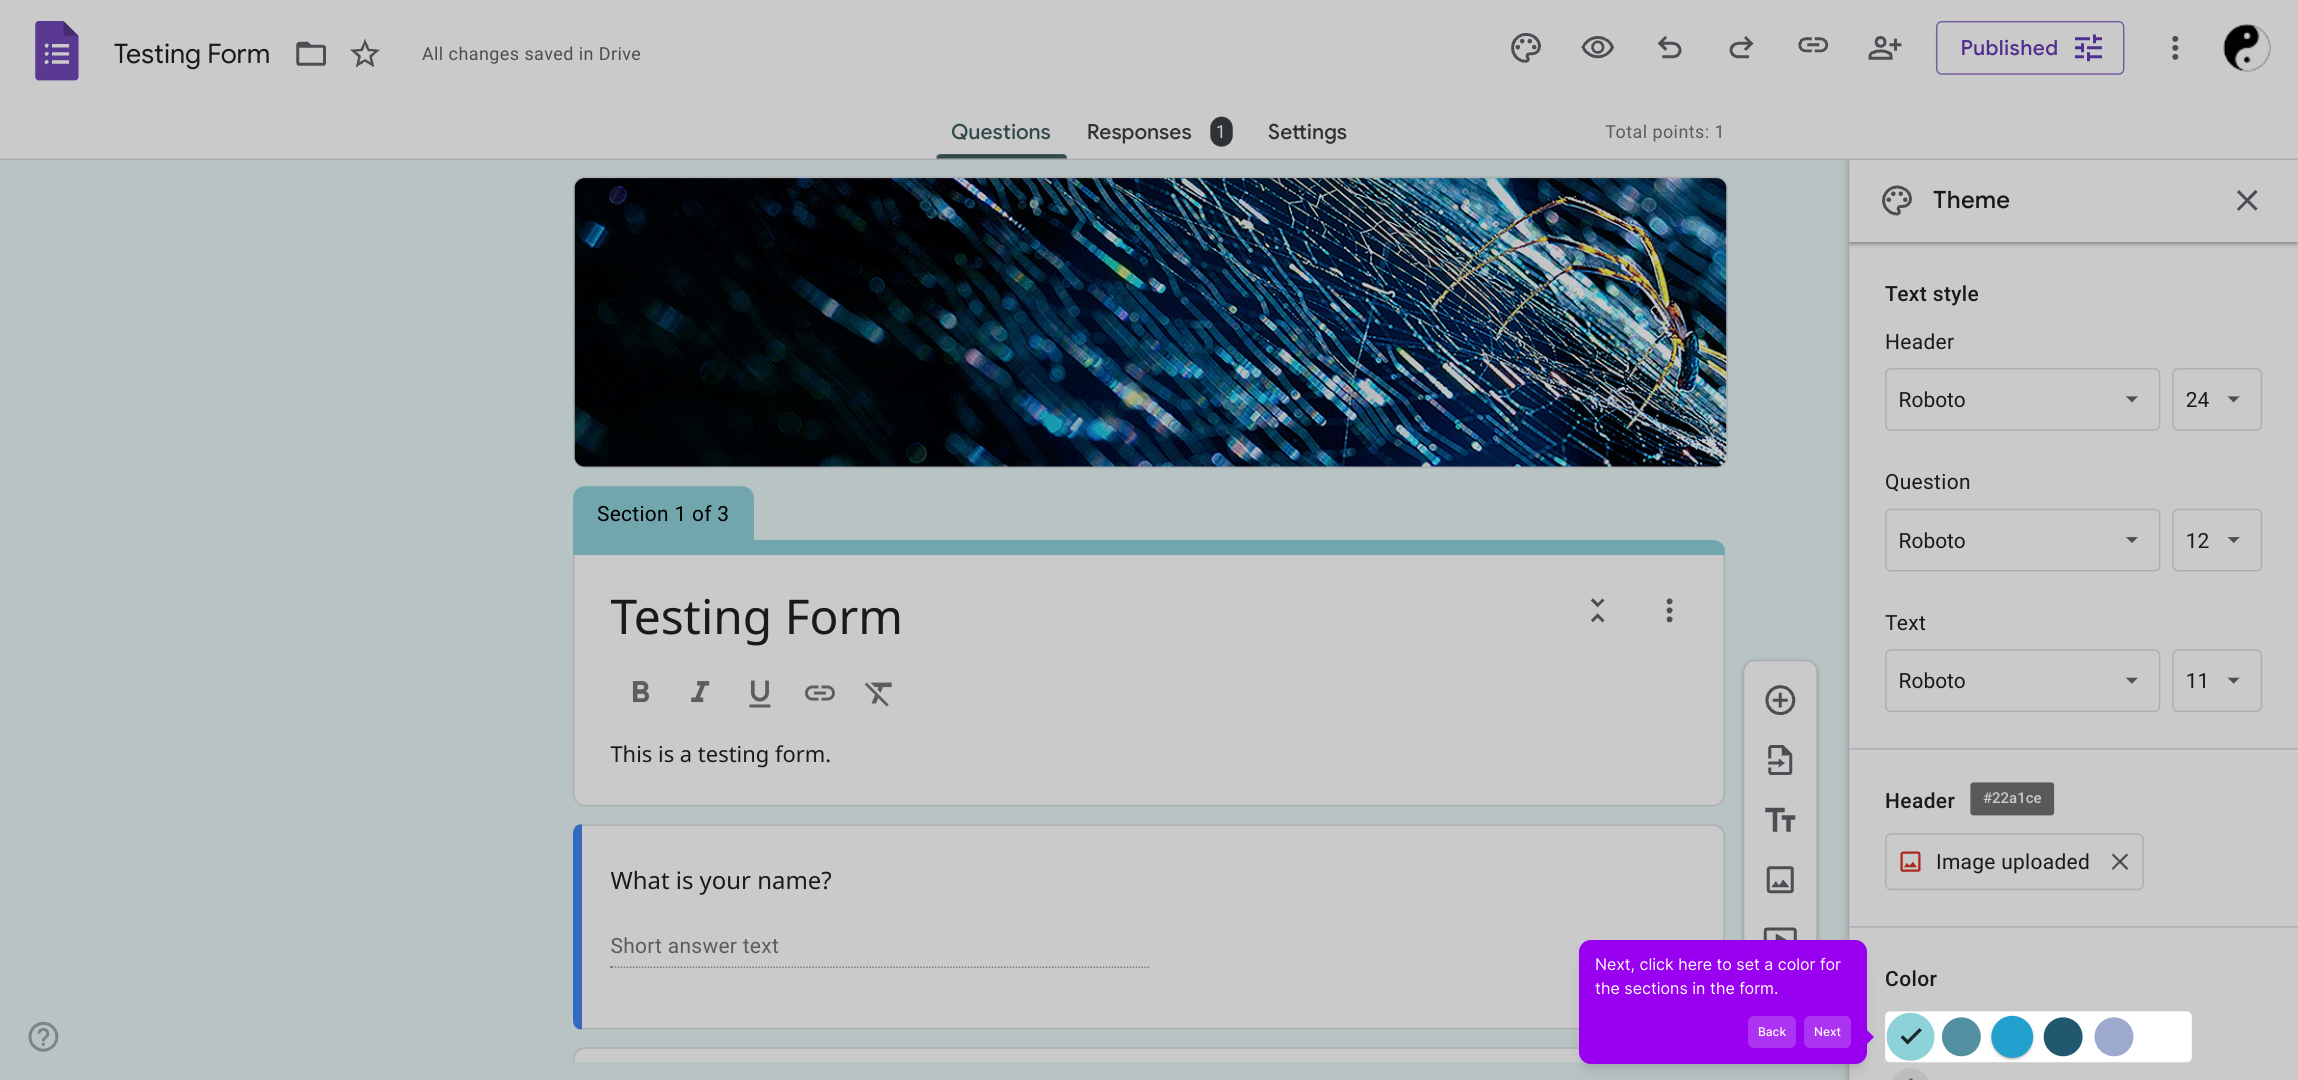The width and height of the screenshot is (2298, 1080).
Task: Click Add title and description icon
Action: 1779,820
